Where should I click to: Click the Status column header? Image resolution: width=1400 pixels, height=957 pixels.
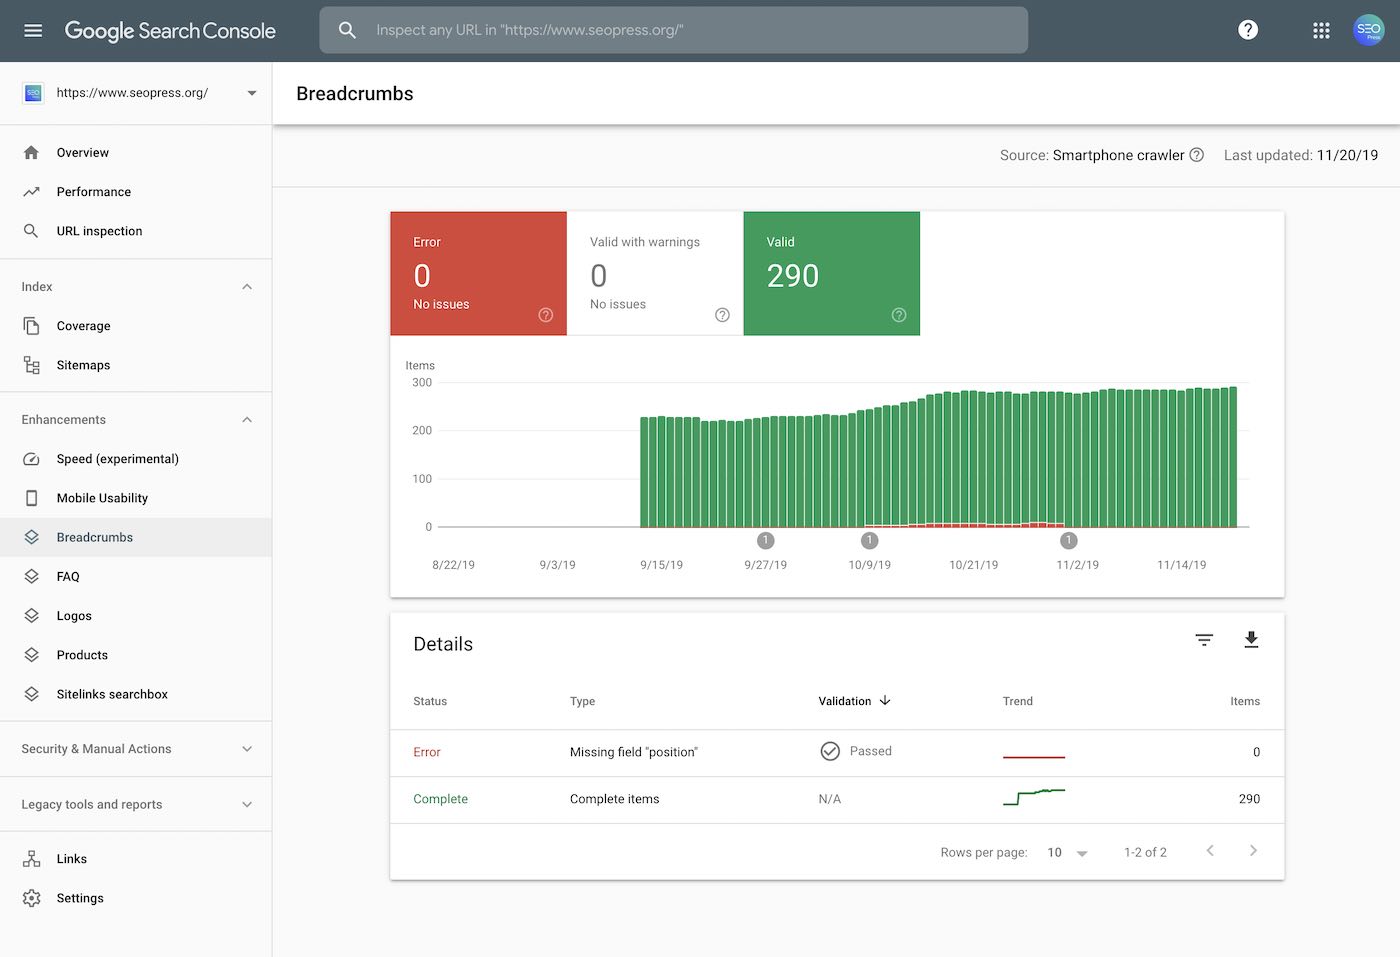click(x=430, y=701)
